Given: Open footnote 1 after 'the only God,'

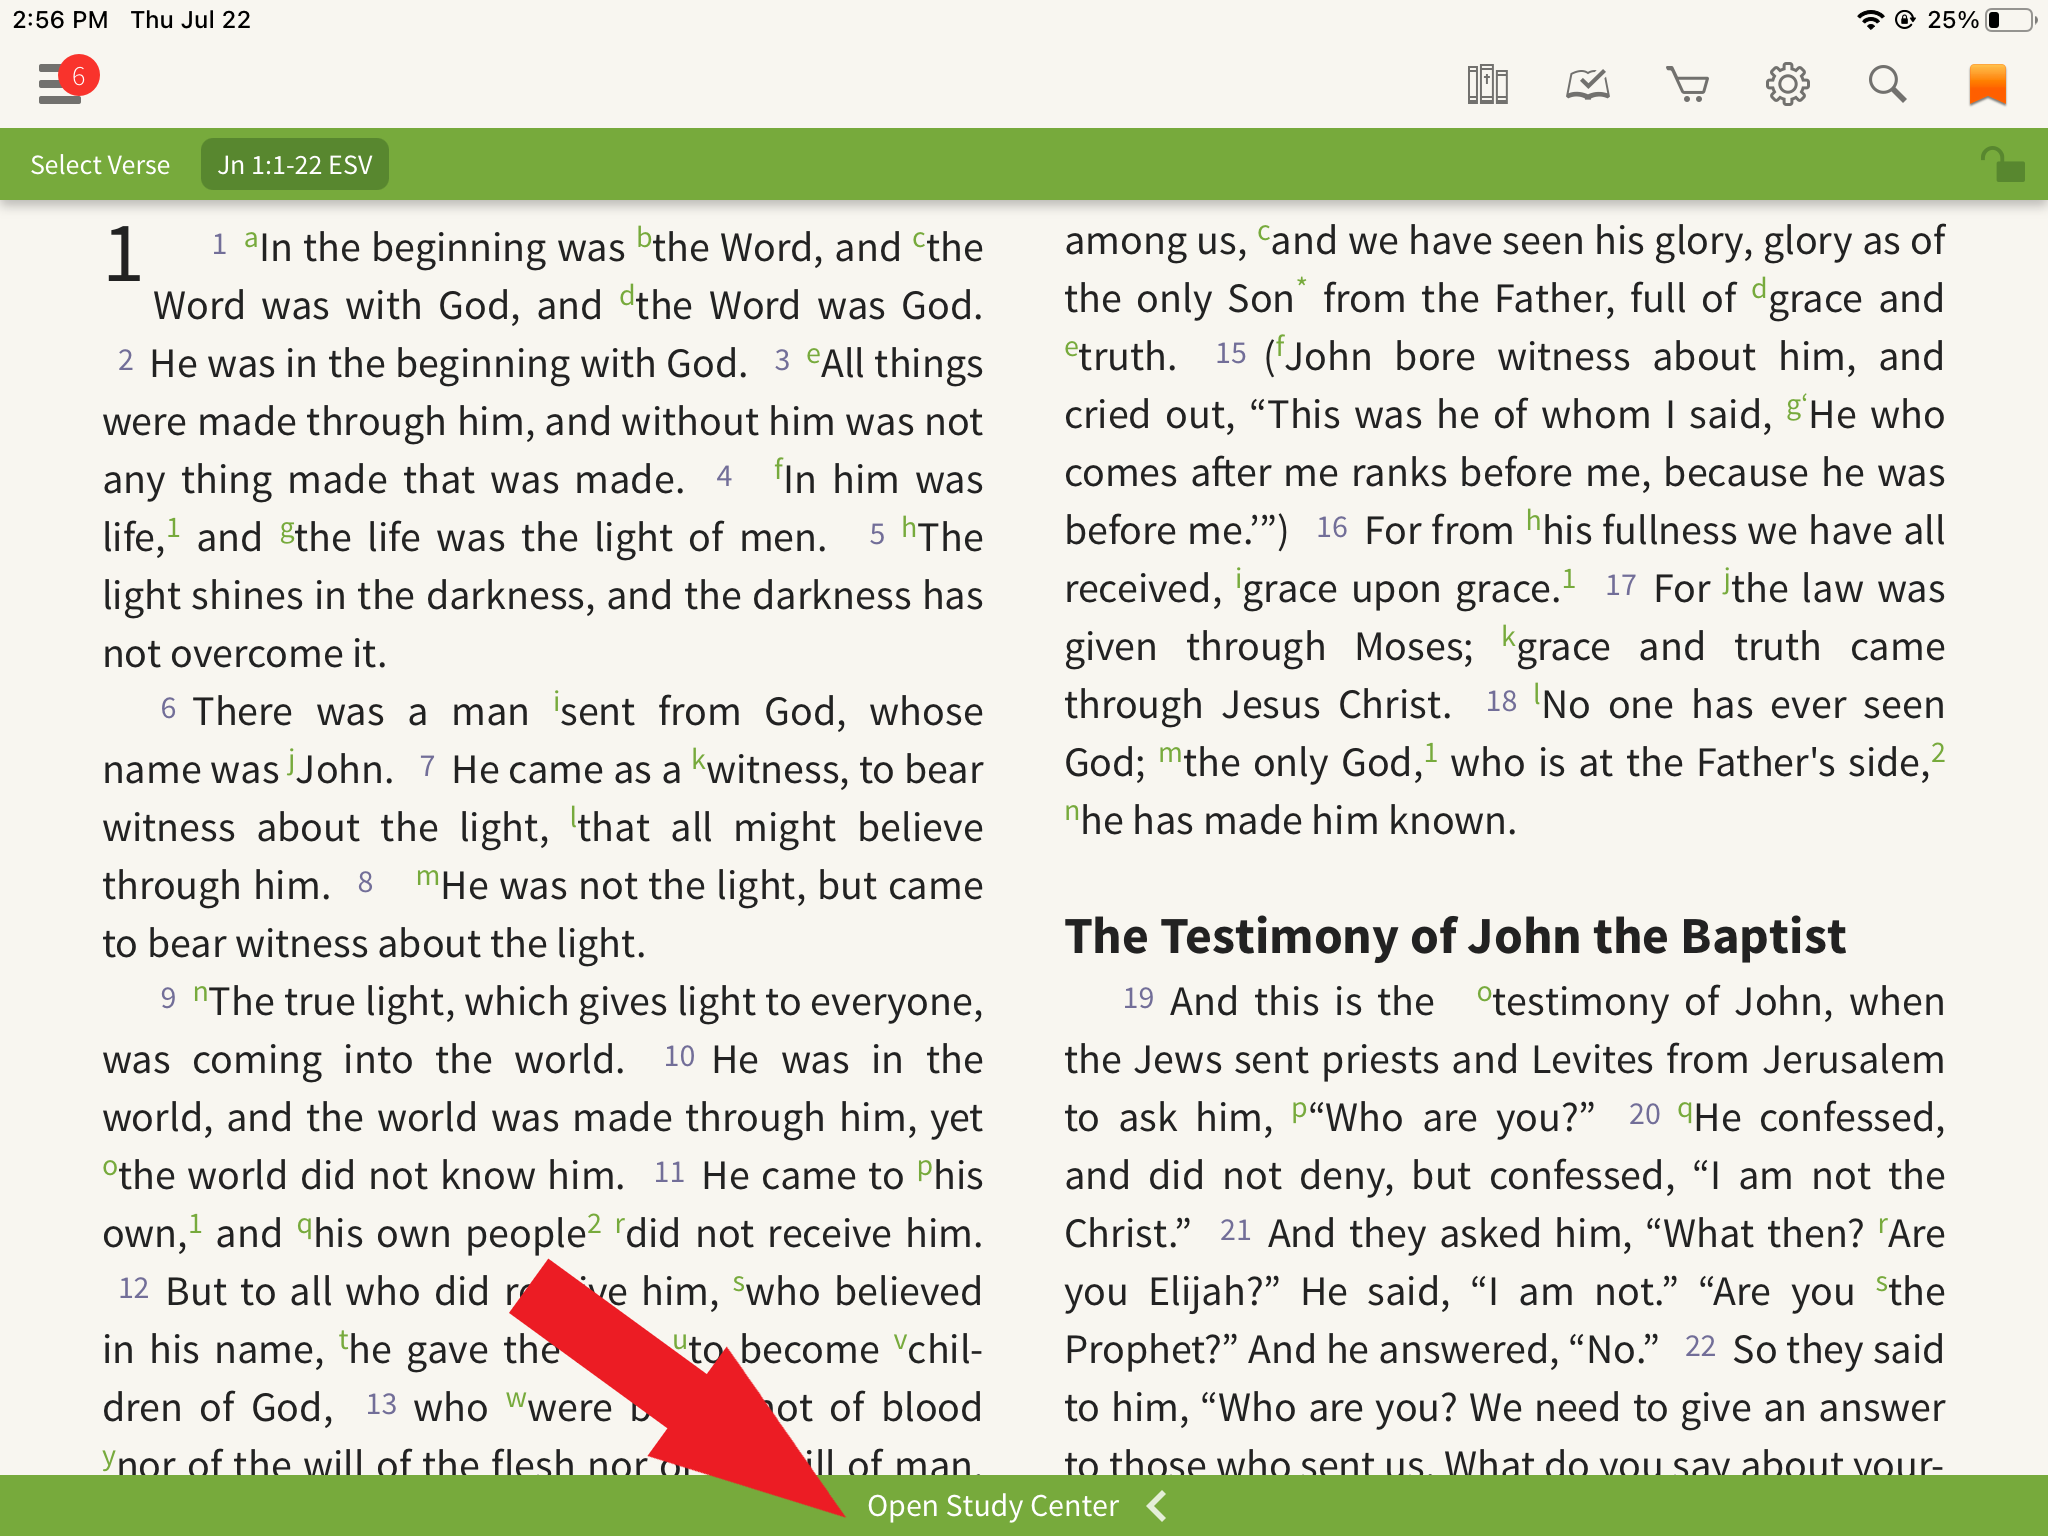Looking at the screenshot, I should point(1431,751).
